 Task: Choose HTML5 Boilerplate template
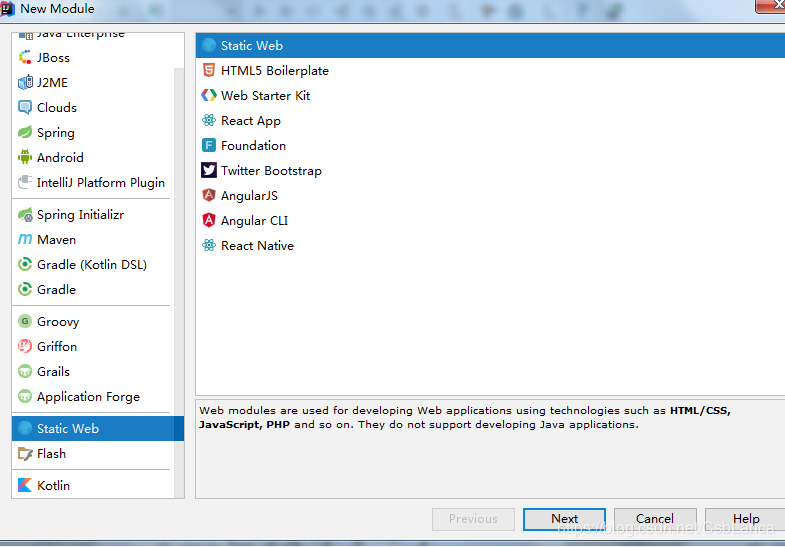(490, 70)
